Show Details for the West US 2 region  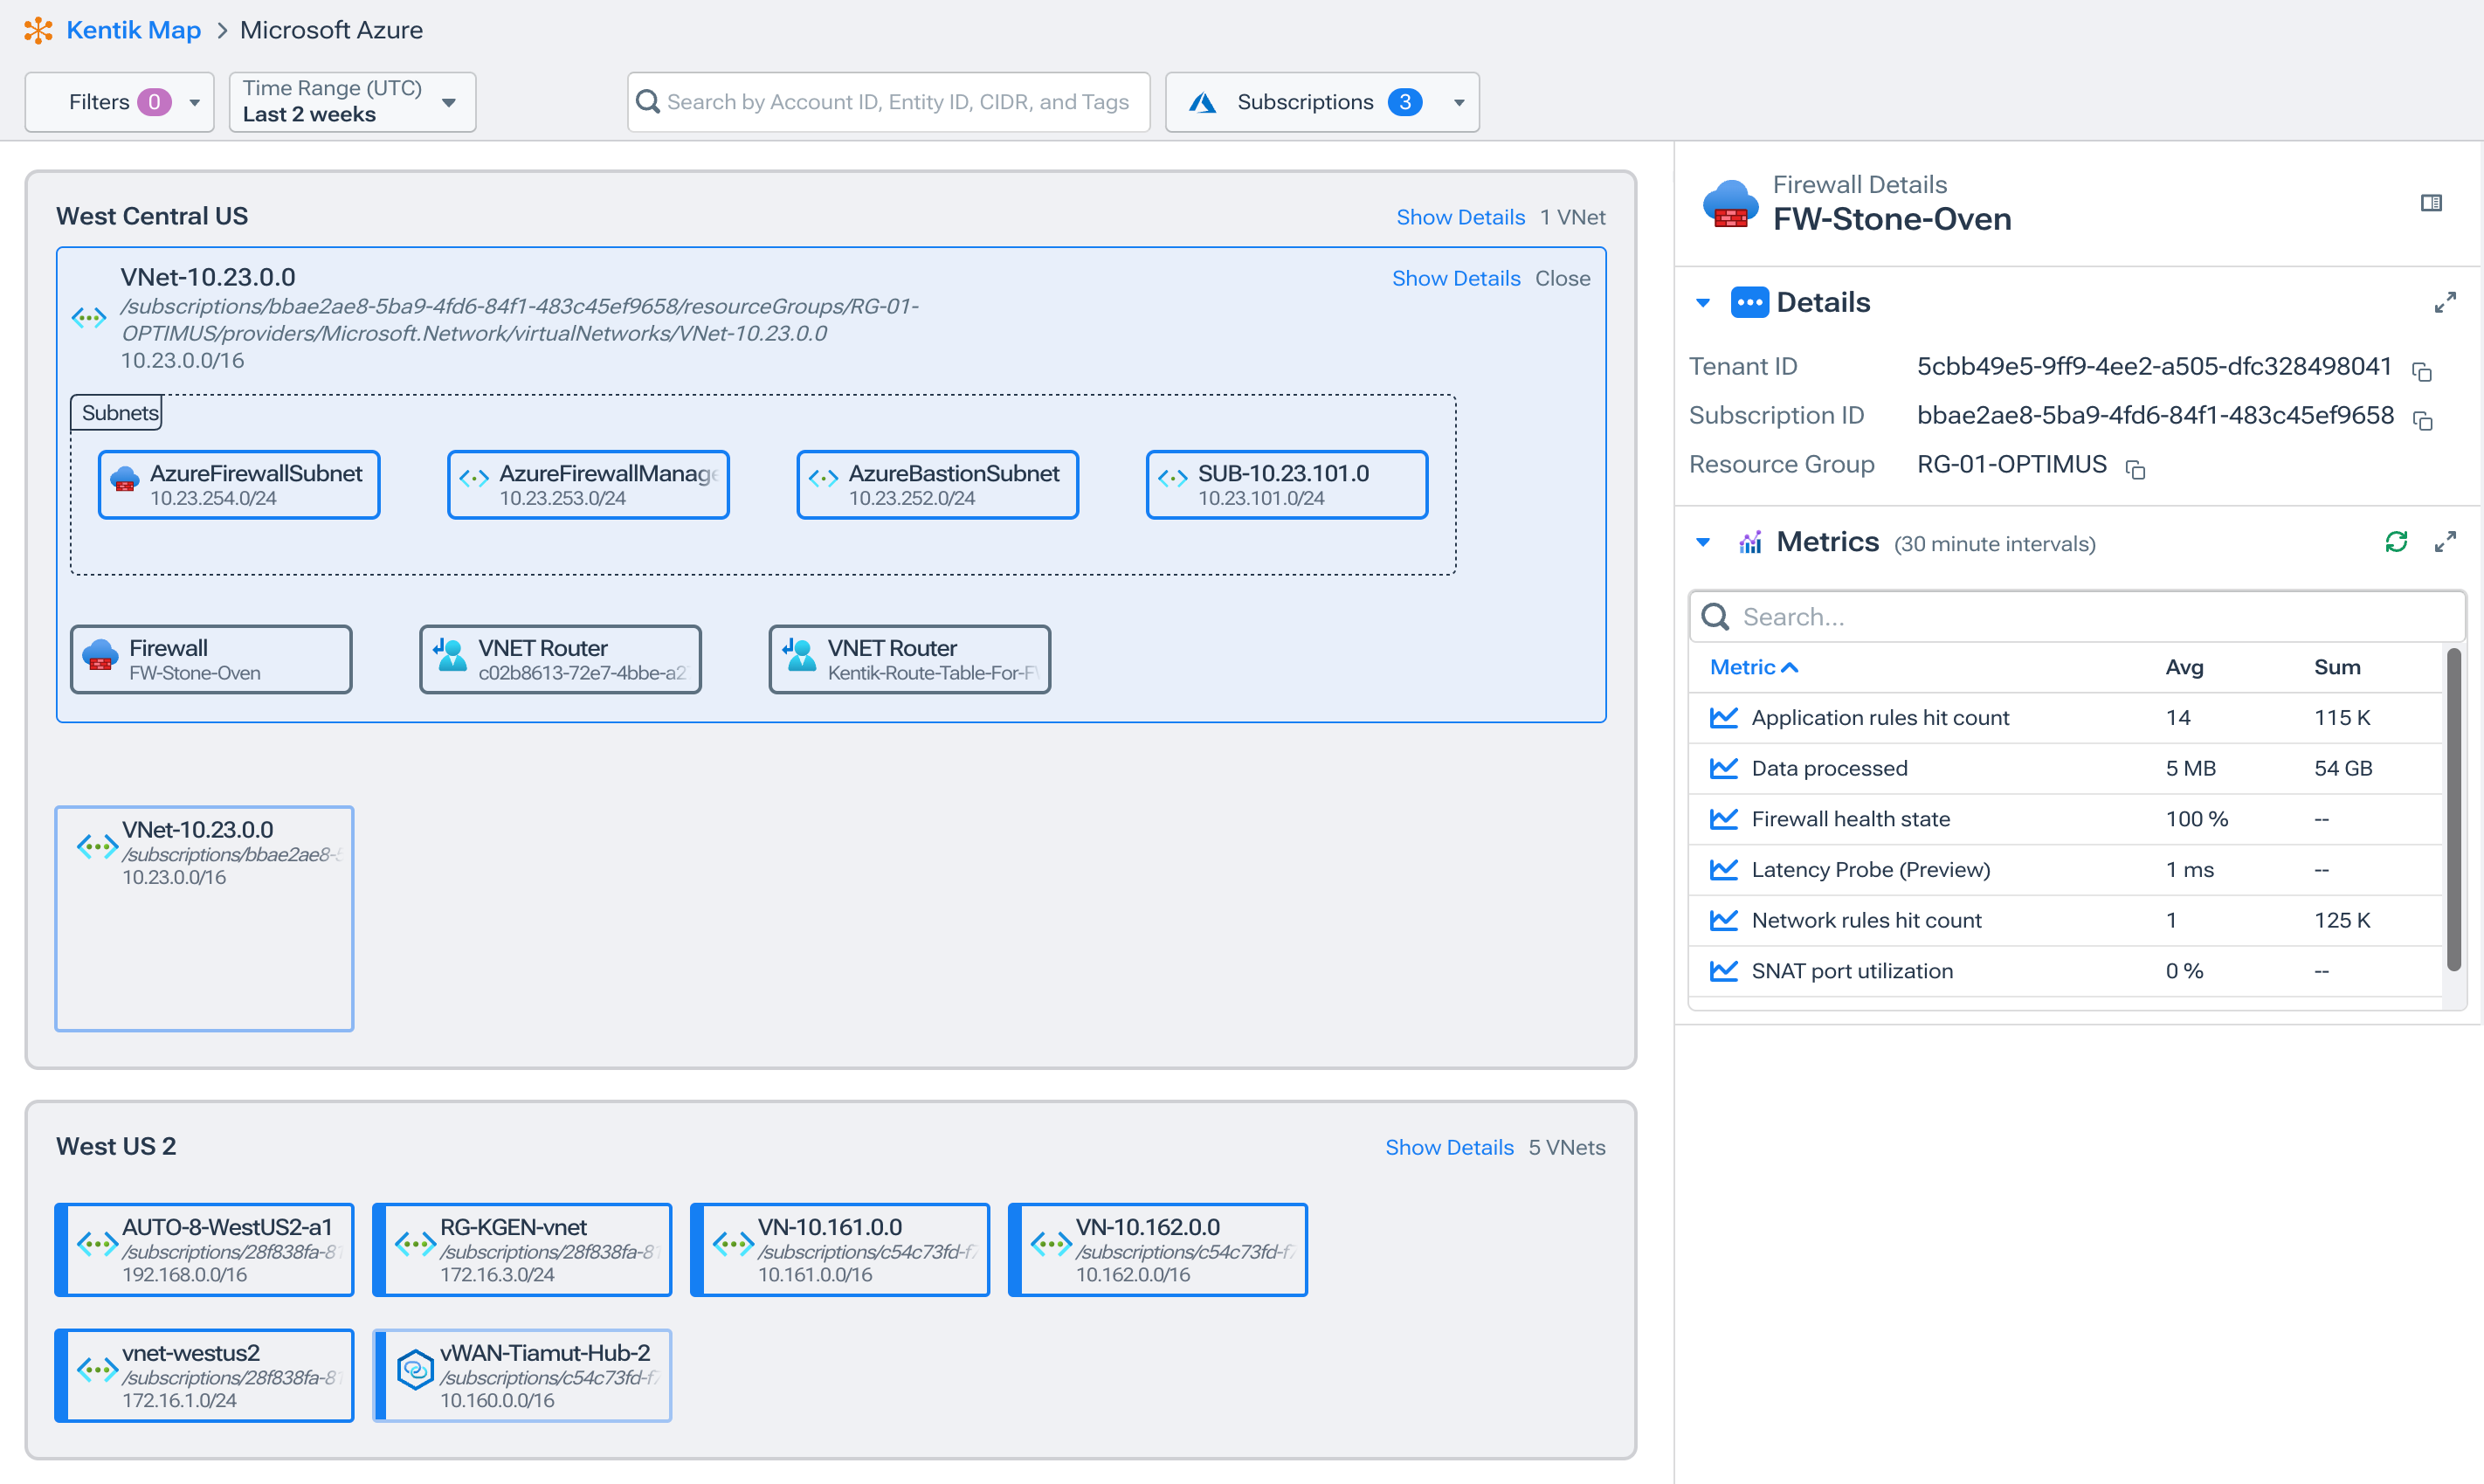[1450, 1147]
